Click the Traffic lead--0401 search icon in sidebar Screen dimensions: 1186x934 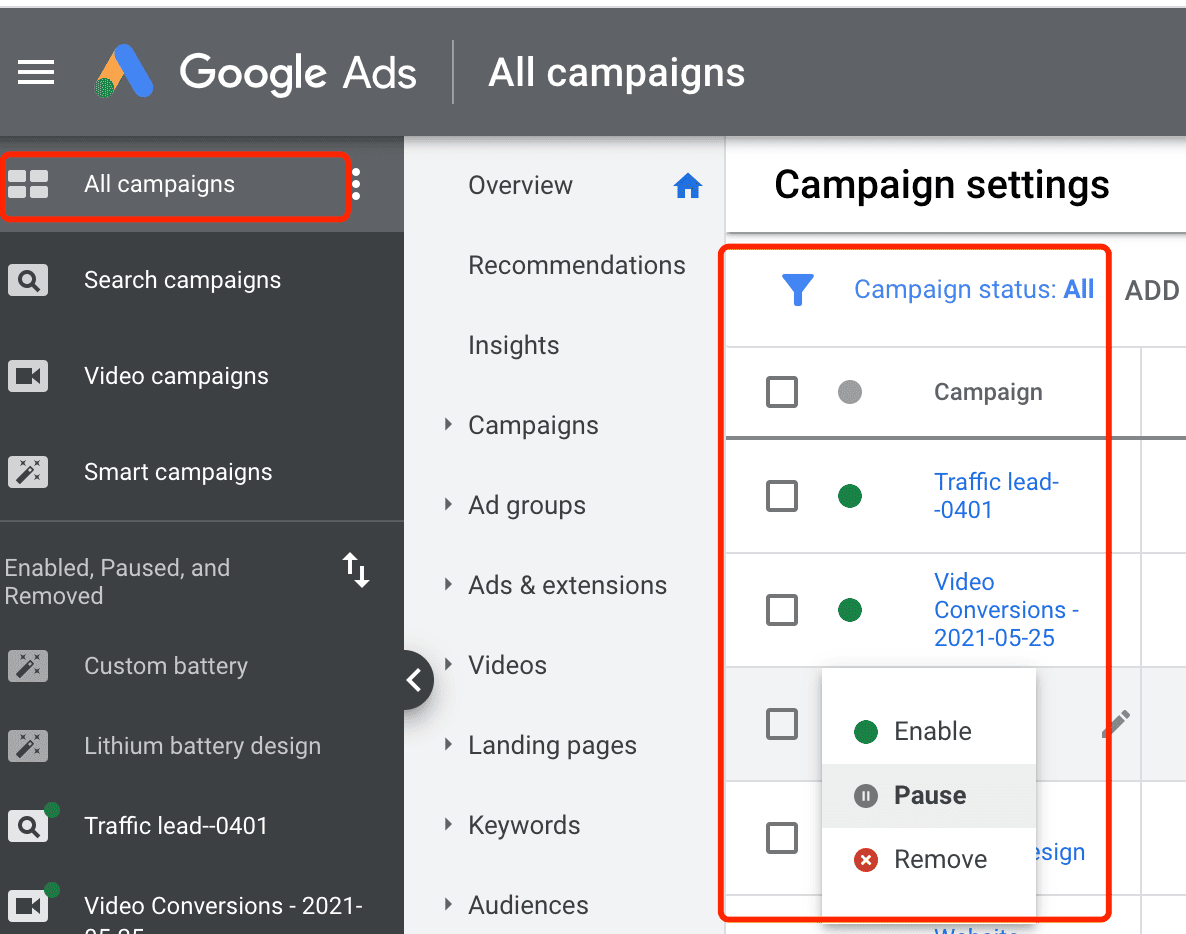(x=28, y=826)
